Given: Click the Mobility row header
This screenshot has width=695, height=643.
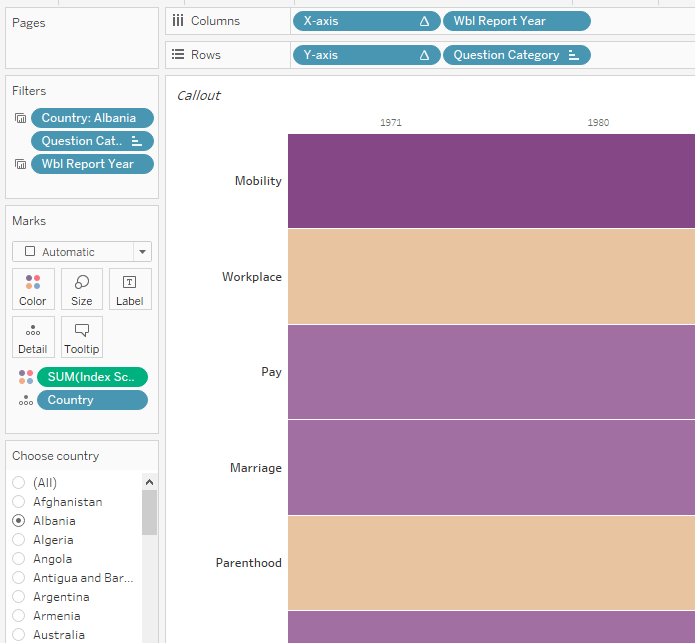Looking at the screenshot, I should point(258,181).
